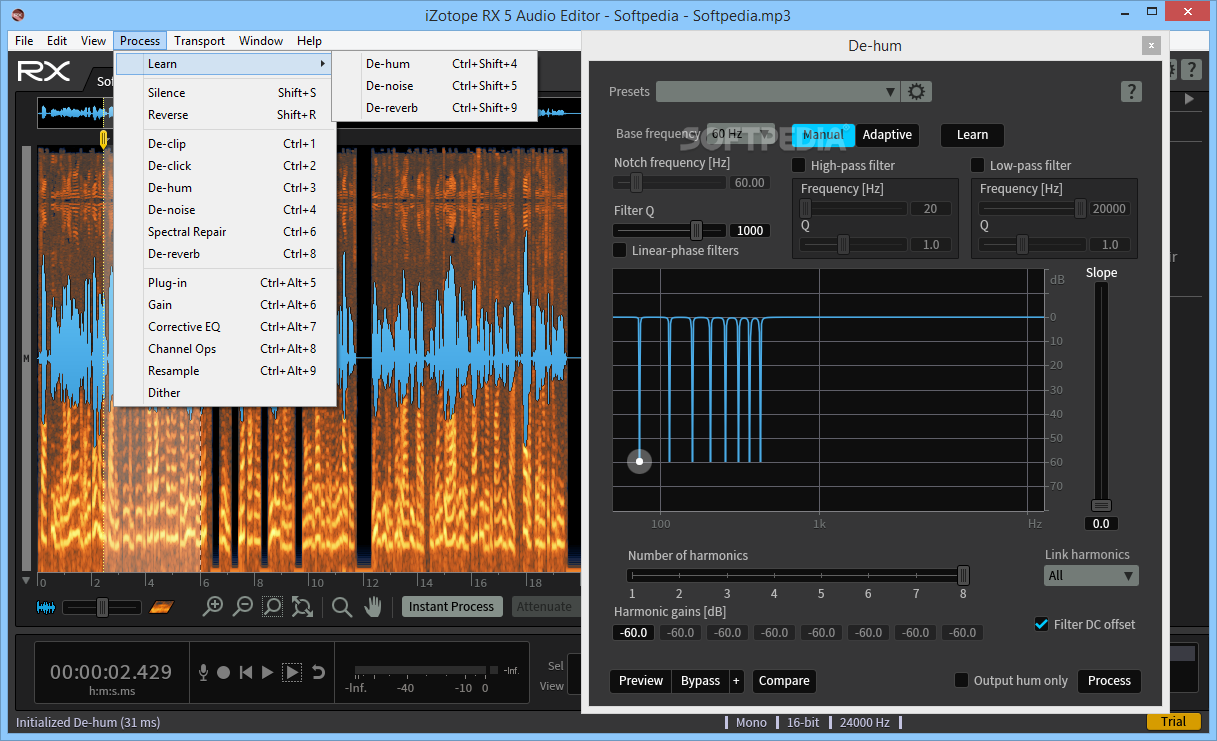Switch to Adaptive mode
Viewport: 1217px width, 741px height.
(887, 135)
